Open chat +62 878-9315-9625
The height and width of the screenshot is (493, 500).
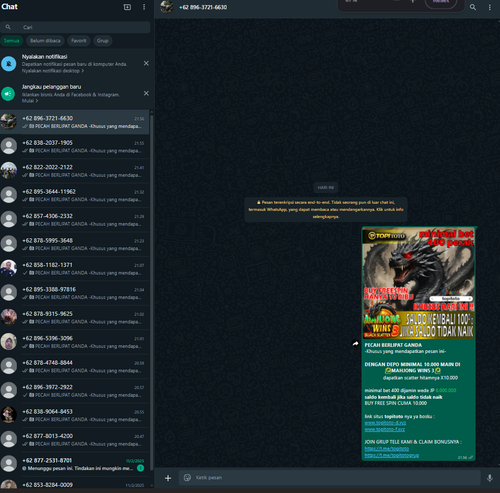pyautogui.click(x=75, y=317)
